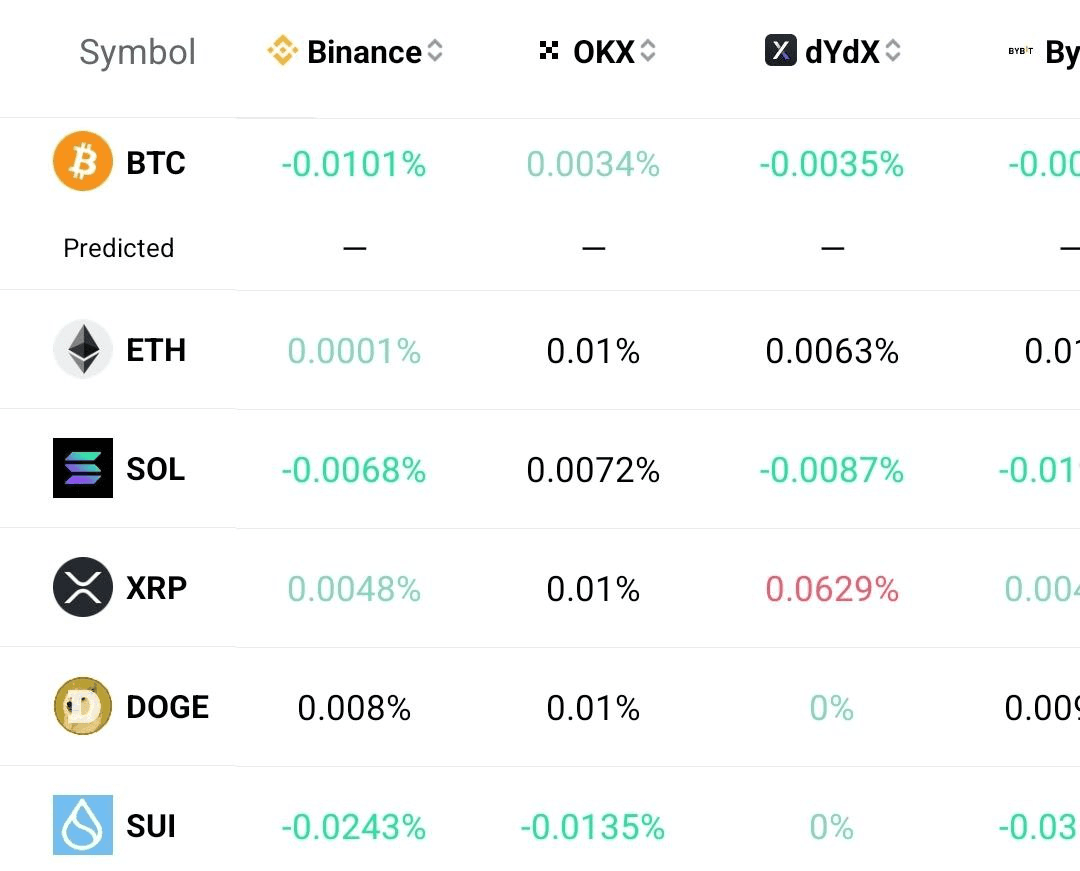The width and height of the screenshot is (1080, 871).
Task: Click the Ethereum diamond icon
Action: 83,350
